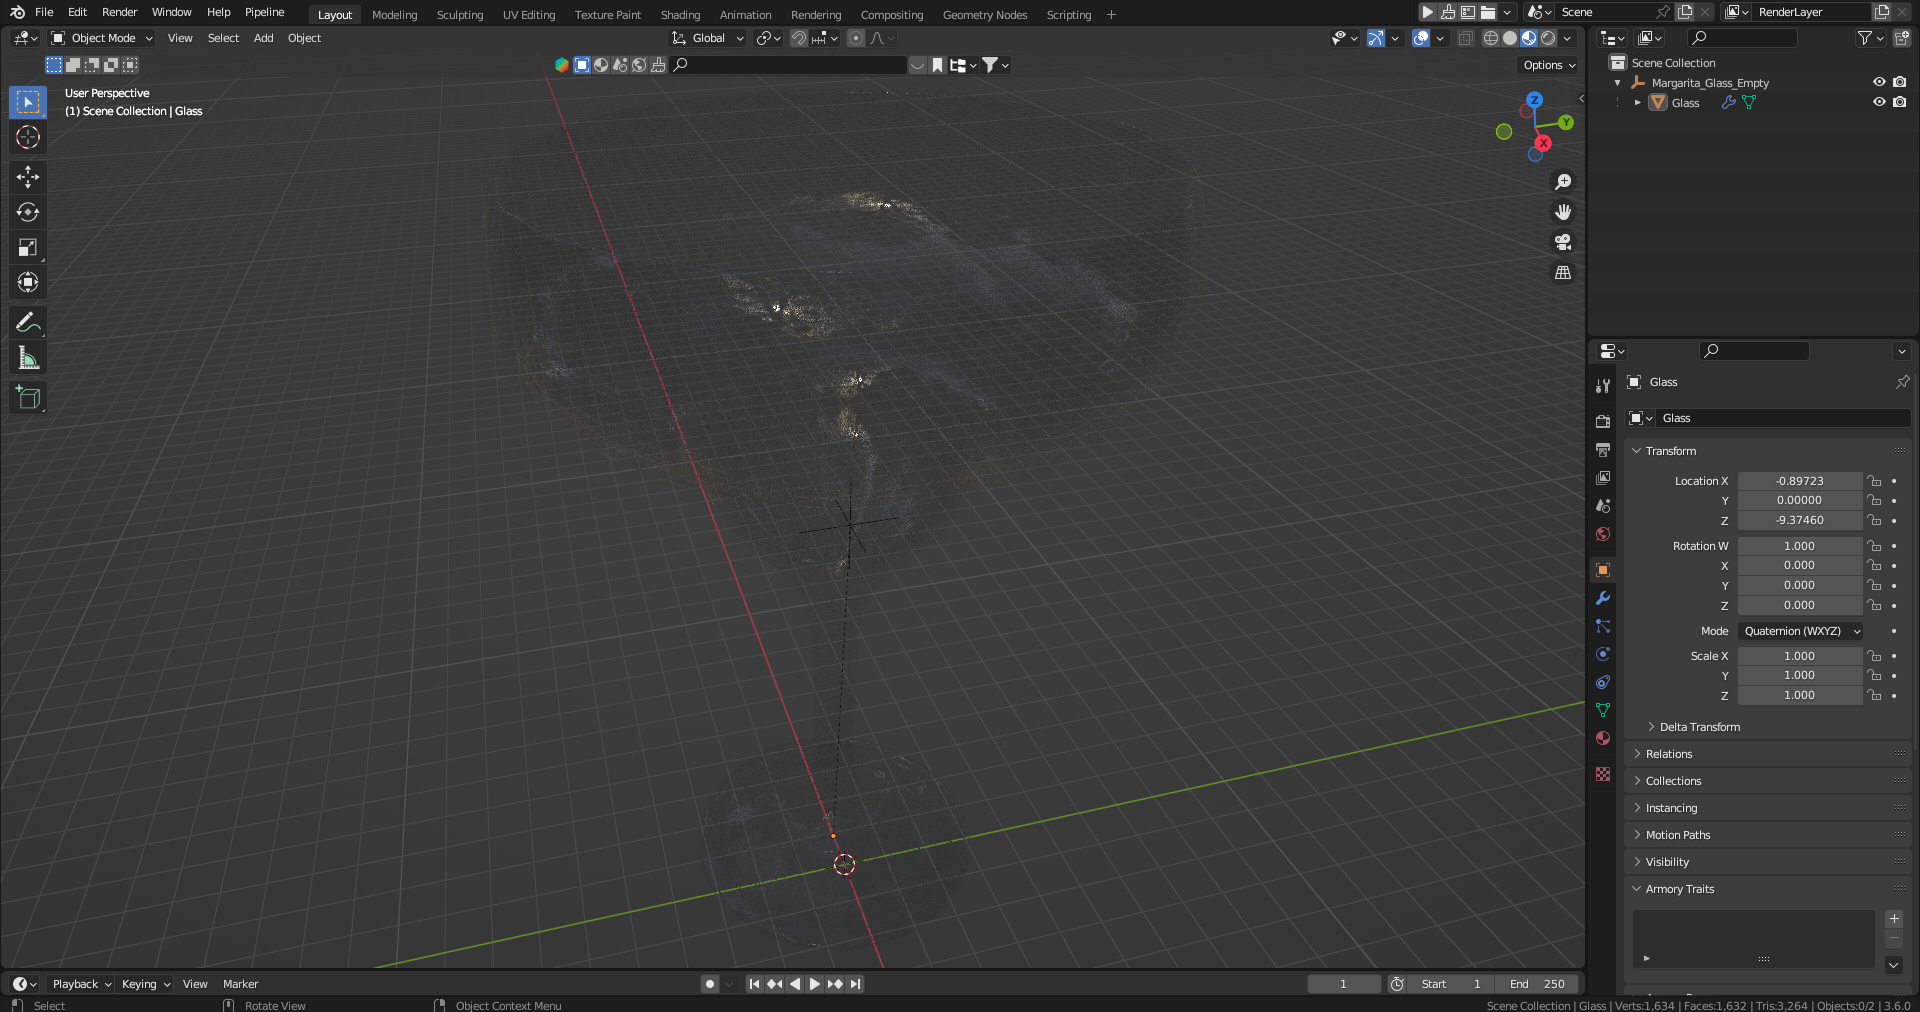Select the Add Cube tool
The height and width of the screenshot is (1012, 1920).
click(x=28, y=397)
